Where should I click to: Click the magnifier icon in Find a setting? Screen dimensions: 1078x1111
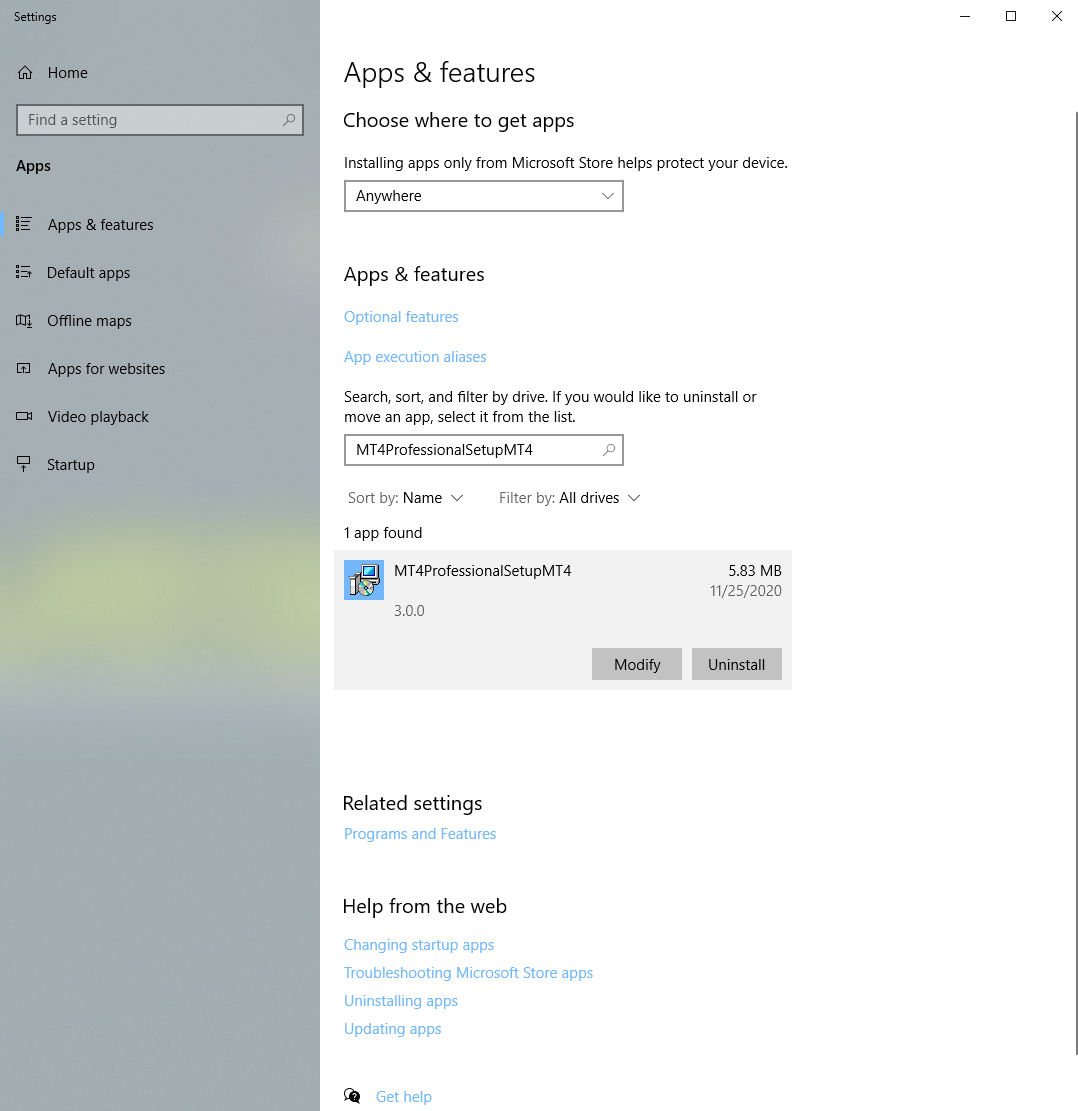coord(288,120)
